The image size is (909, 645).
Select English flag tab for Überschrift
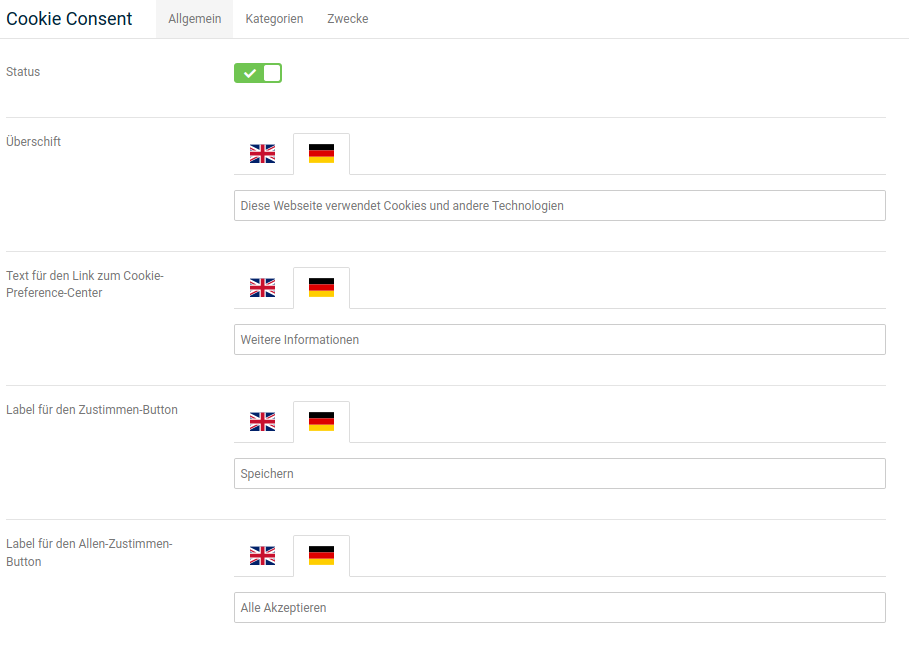[x=262, y=154]
